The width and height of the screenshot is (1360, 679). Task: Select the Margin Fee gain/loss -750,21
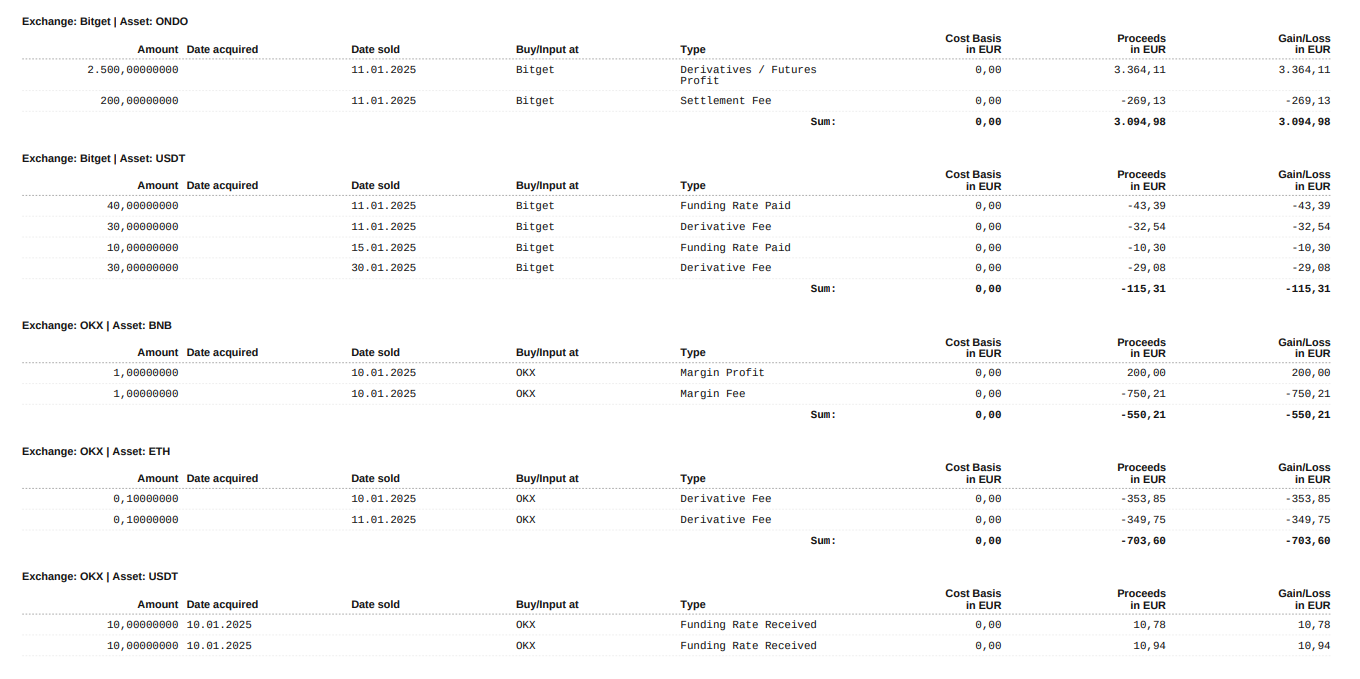(x=1307, y=394)
